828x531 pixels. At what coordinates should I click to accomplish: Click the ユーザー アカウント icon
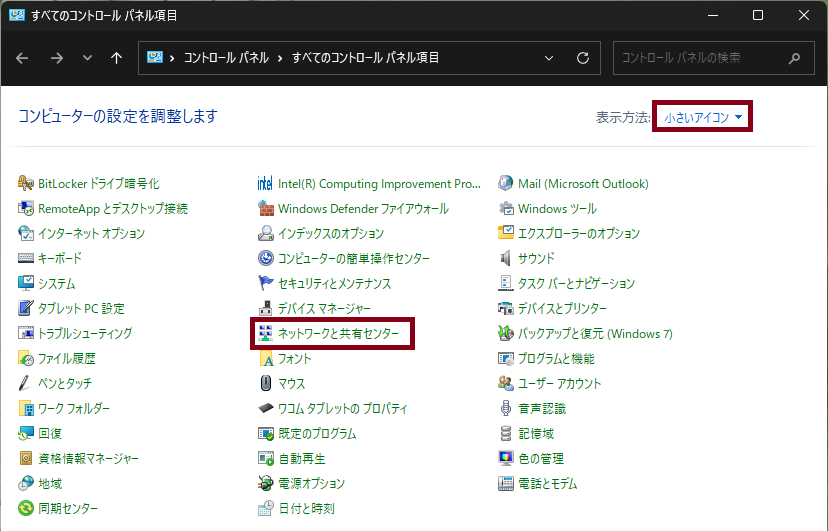coord(506,384)
